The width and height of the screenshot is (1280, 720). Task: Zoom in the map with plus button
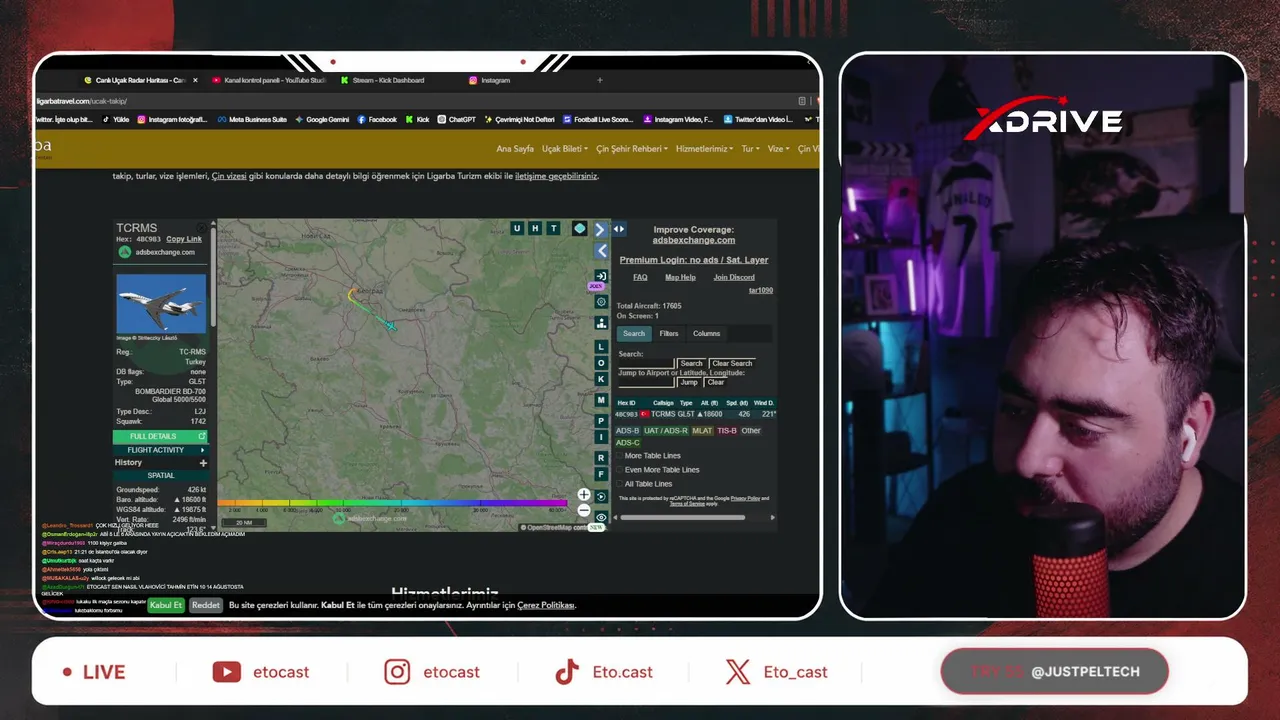click(584, 495)
